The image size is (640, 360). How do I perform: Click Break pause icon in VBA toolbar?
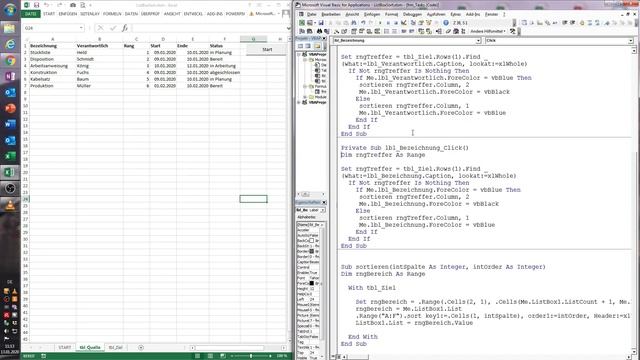click(x=388, y=23)
